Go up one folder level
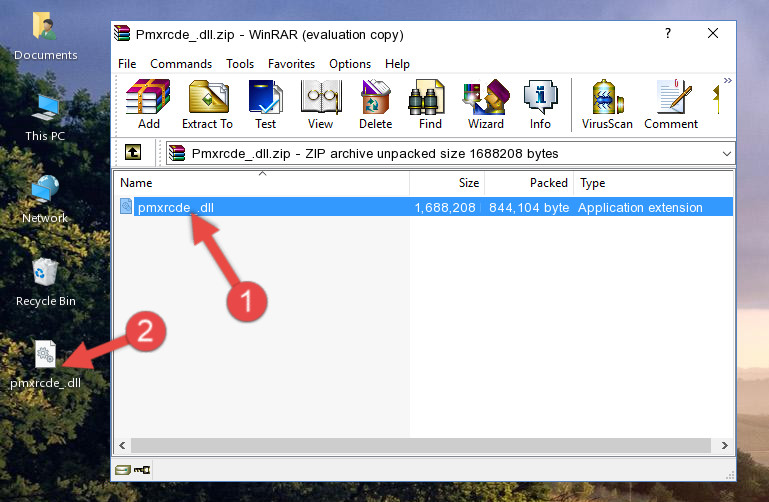 (x=133, y=152)
